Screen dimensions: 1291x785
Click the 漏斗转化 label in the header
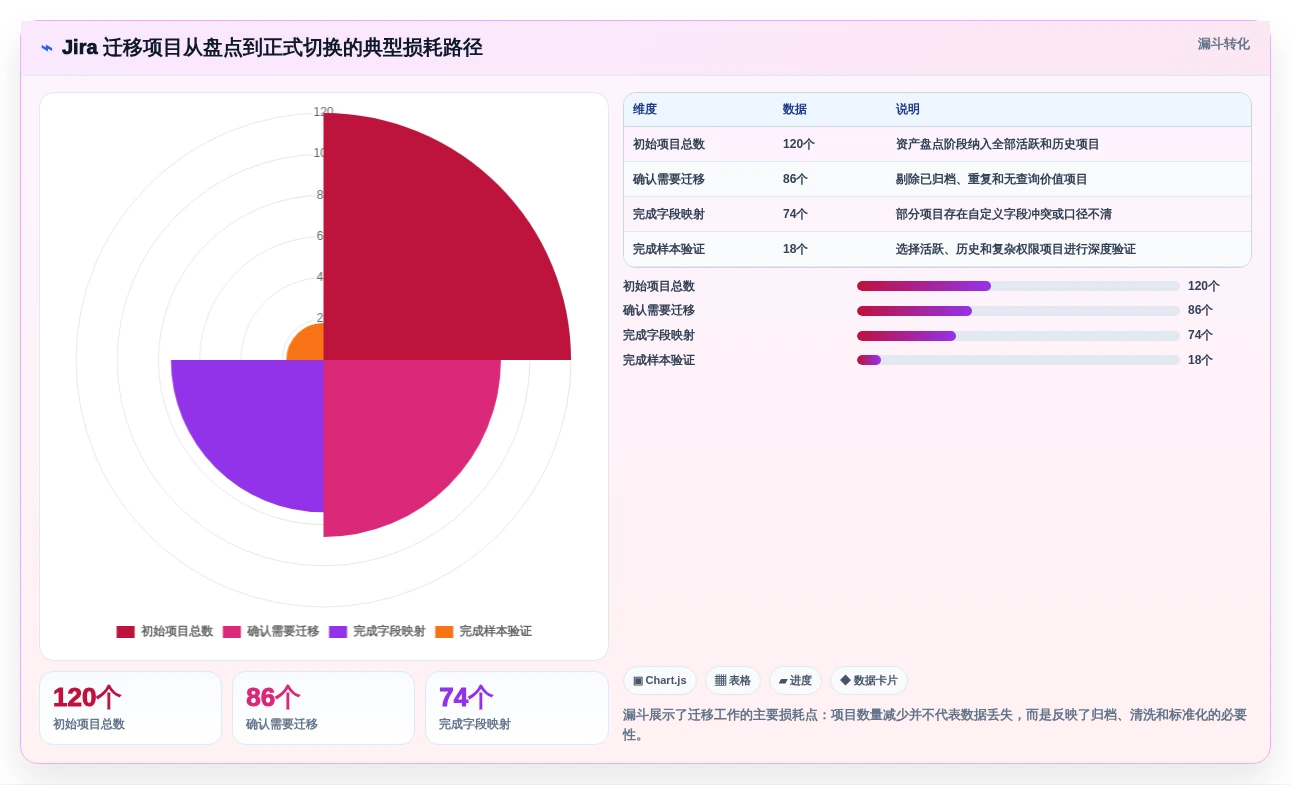(x=1223, y=44)
